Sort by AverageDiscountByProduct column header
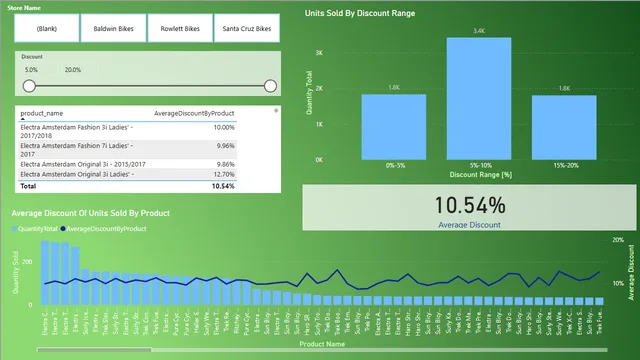 point(194,113)
